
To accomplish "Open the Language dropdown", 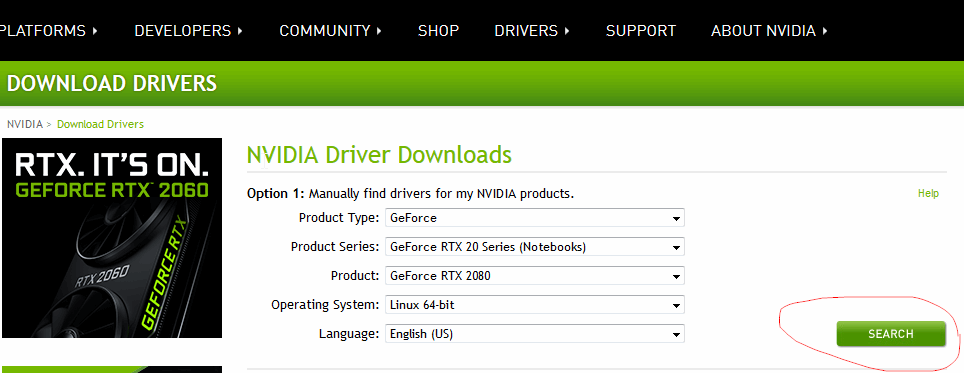I will tap(535, 334).
